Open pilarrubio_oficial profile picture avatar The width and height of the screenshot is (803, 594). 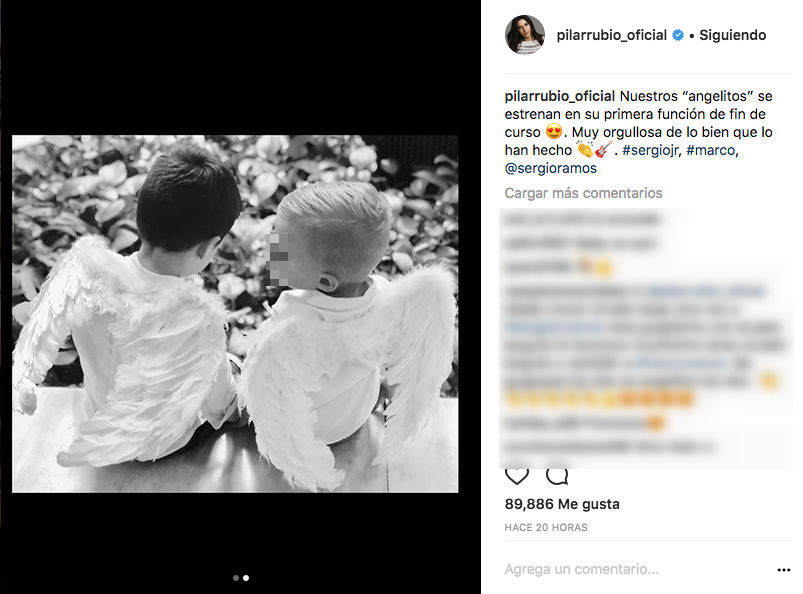tap(525, 34)
